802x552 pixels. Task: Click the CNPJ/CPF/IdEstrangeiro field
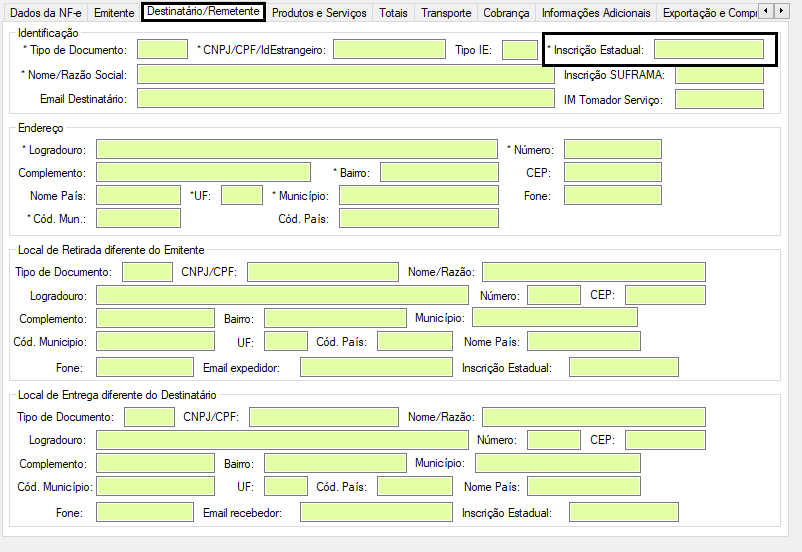(x=389, y=50)
